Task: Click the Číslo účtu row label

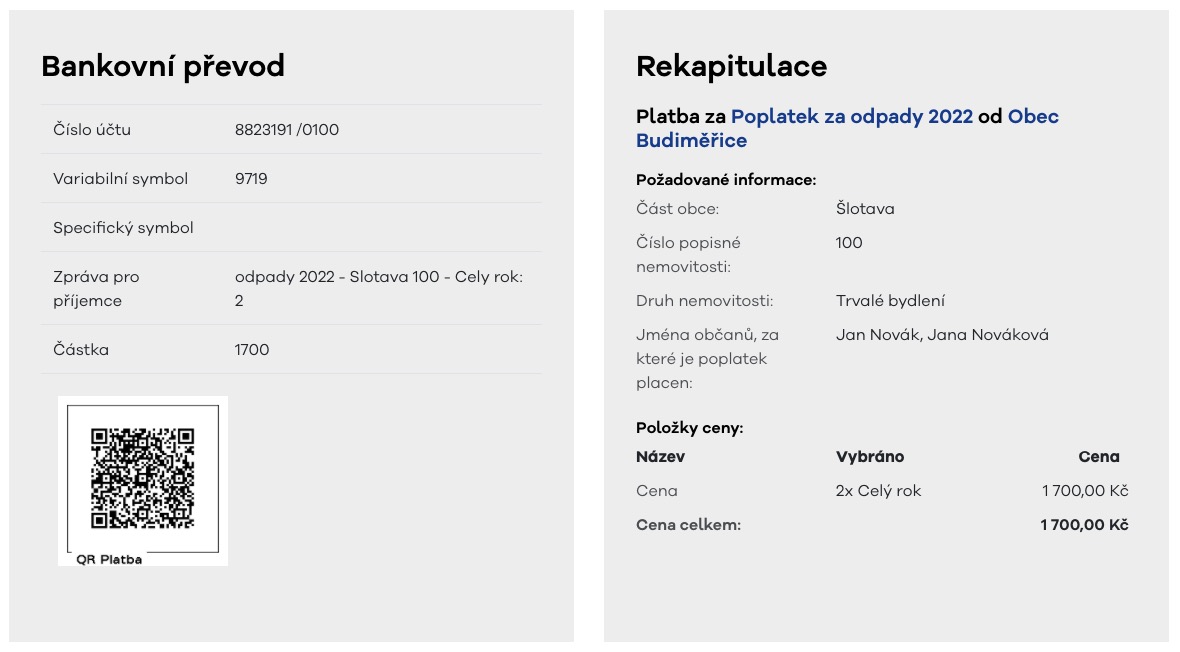Action: pos(92,130)
